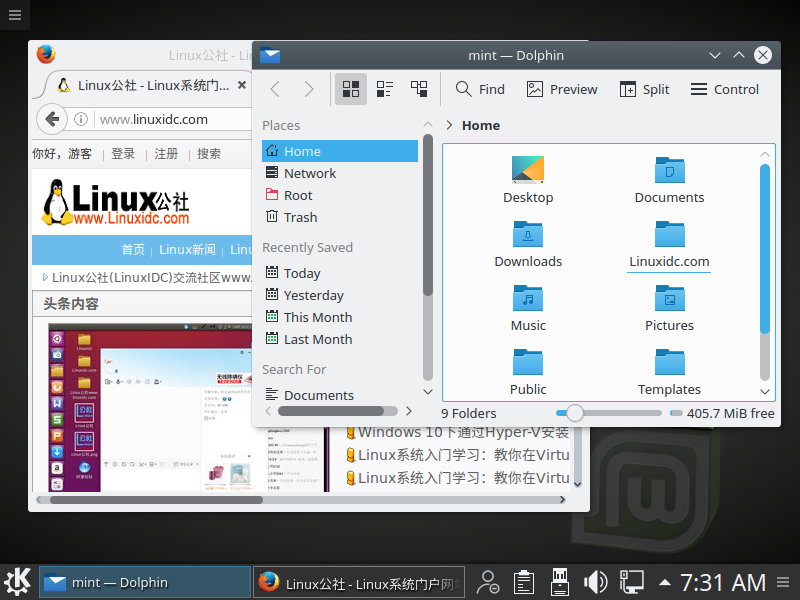The width and height of the screenshot is (800, 600).
Task: Split the Dolphin view
Action: (x=644, y=89)
